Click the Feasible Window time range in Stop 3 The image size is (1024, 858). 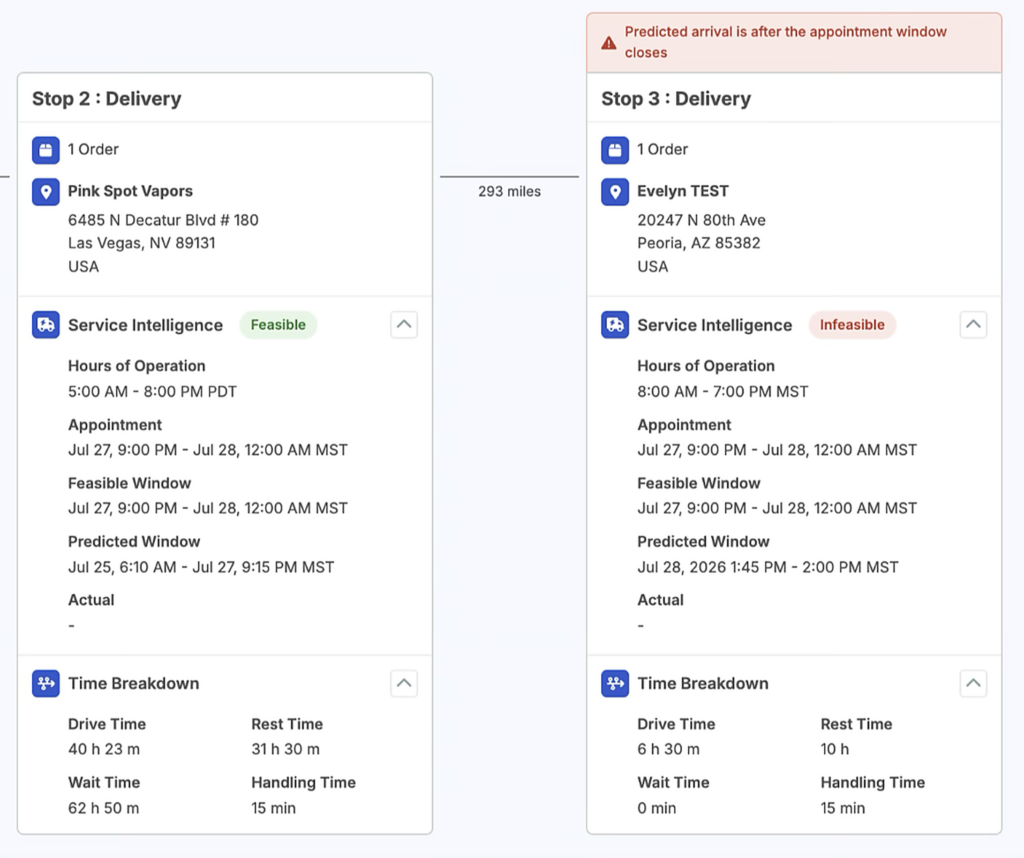click(x=777, y=508)
